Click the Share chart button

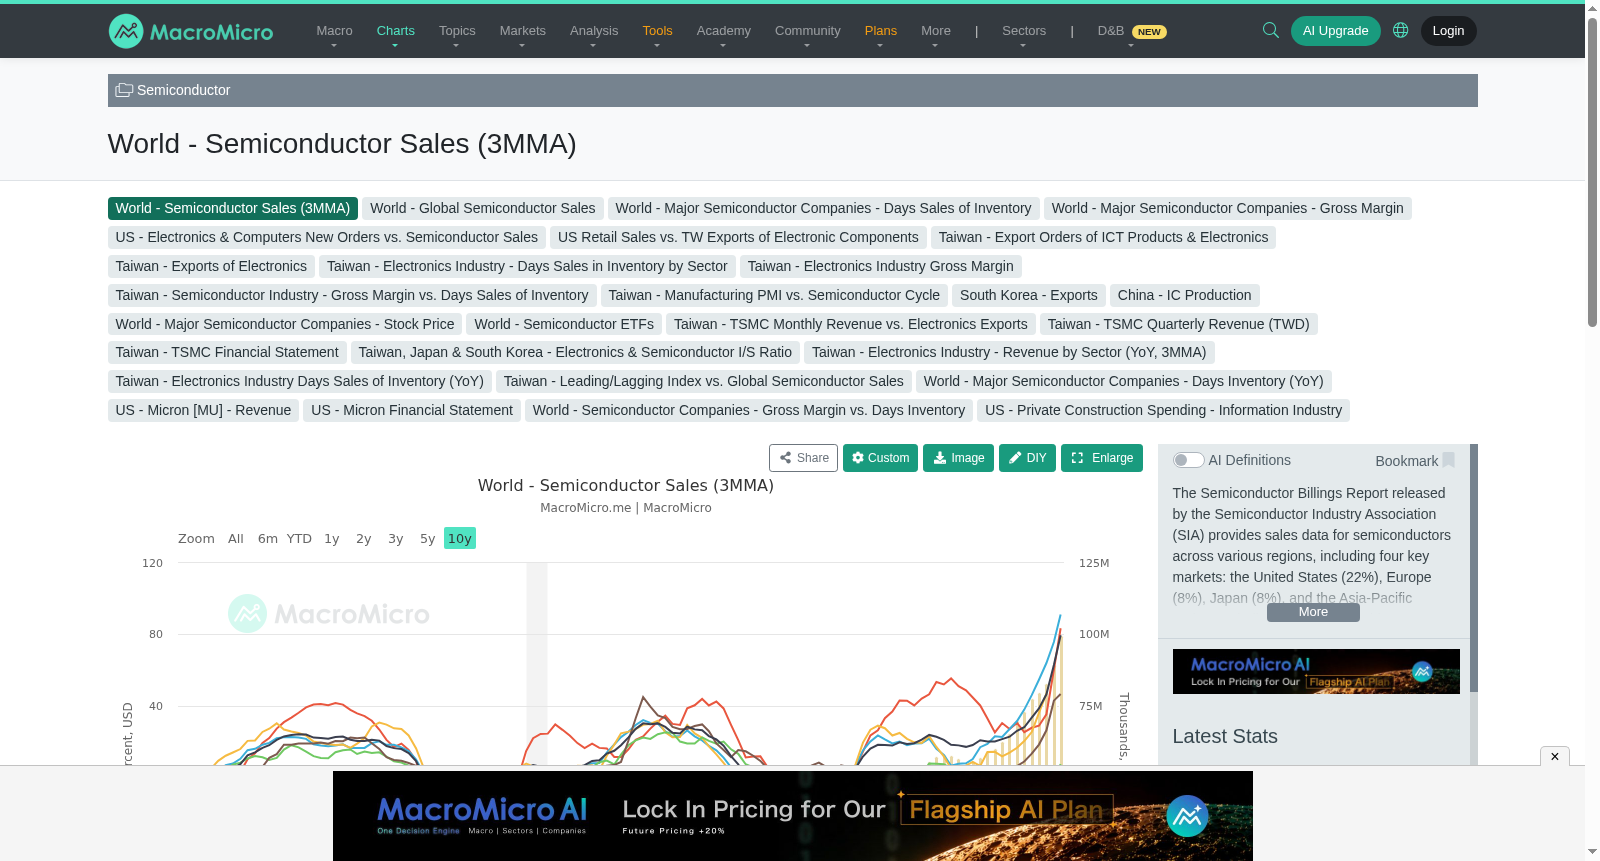(803, 458)
